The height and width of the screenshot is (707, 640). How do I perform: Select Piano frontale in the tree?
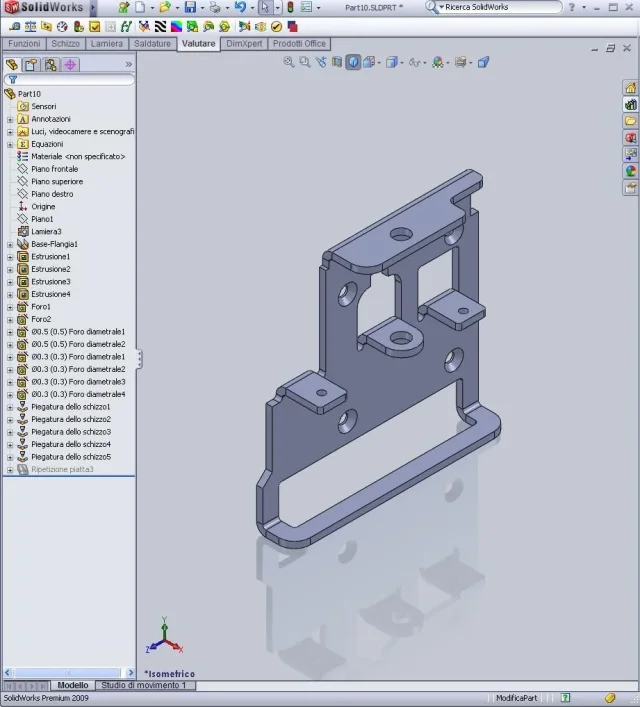click(55, 169)
